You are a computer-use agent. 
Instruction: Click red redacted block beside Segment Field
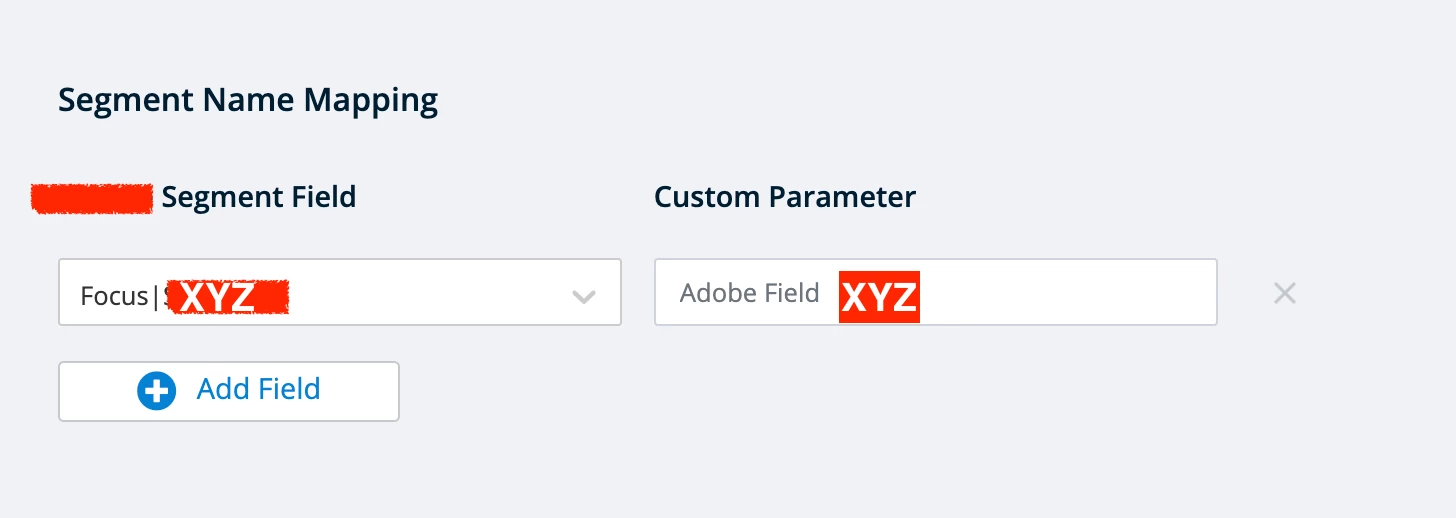91,198
